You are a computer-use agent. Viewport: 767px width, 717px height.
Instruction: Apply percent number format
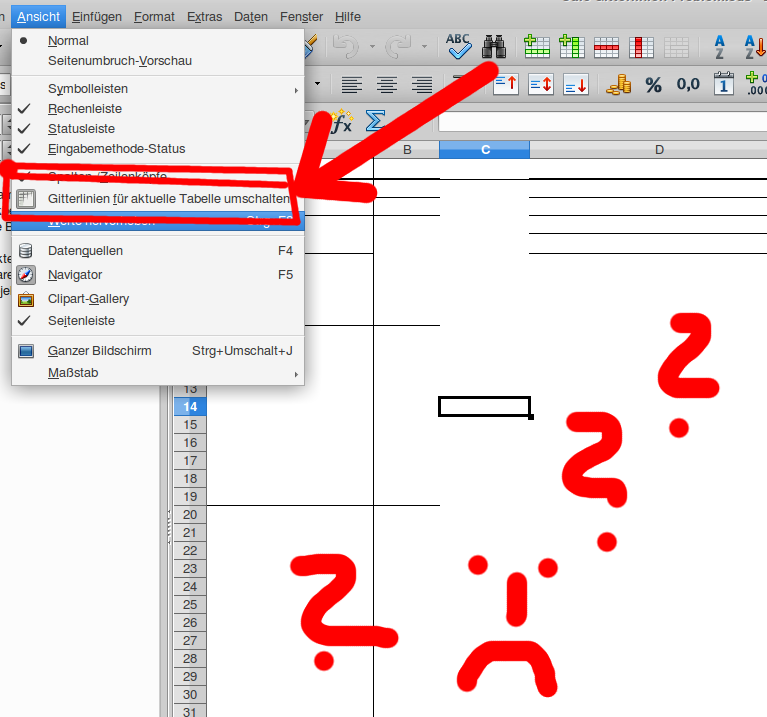[x=653, y=85]
